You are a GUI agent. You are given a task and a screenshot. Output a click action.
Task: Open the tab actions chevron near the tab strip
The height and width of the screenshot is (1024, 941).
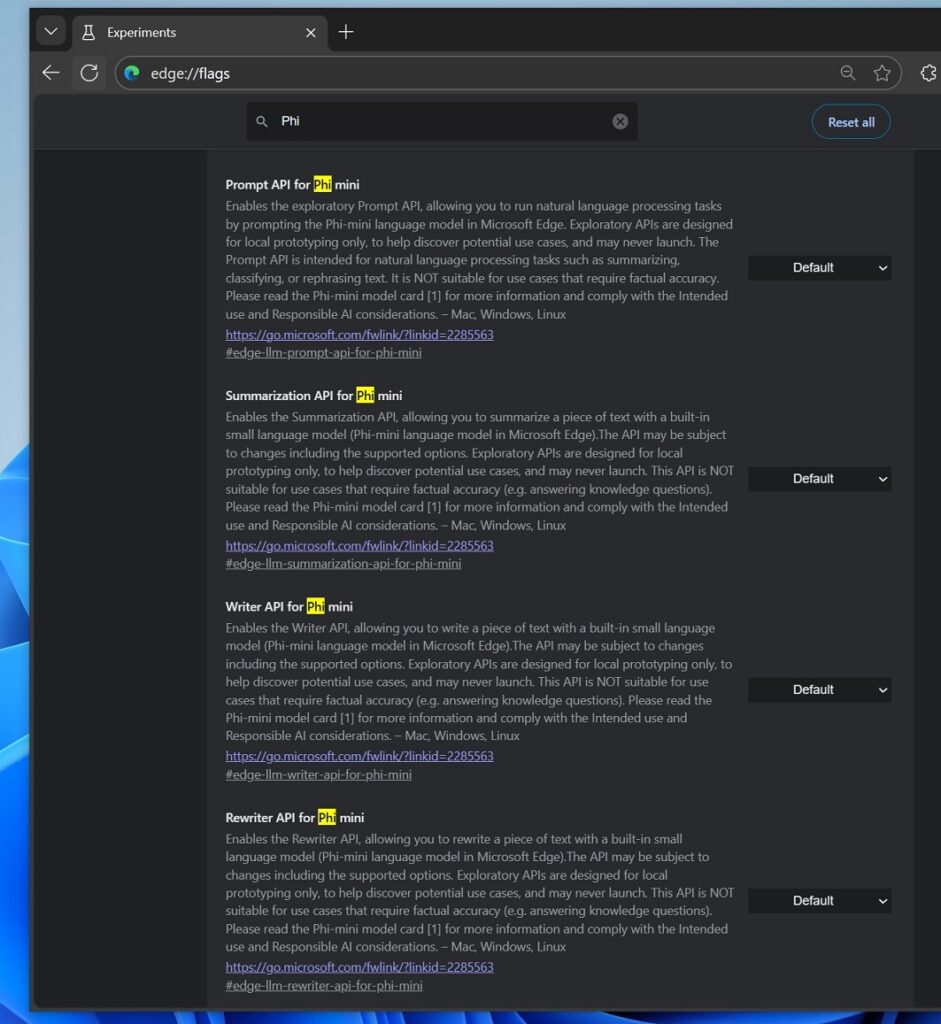(x=51, y=31)
